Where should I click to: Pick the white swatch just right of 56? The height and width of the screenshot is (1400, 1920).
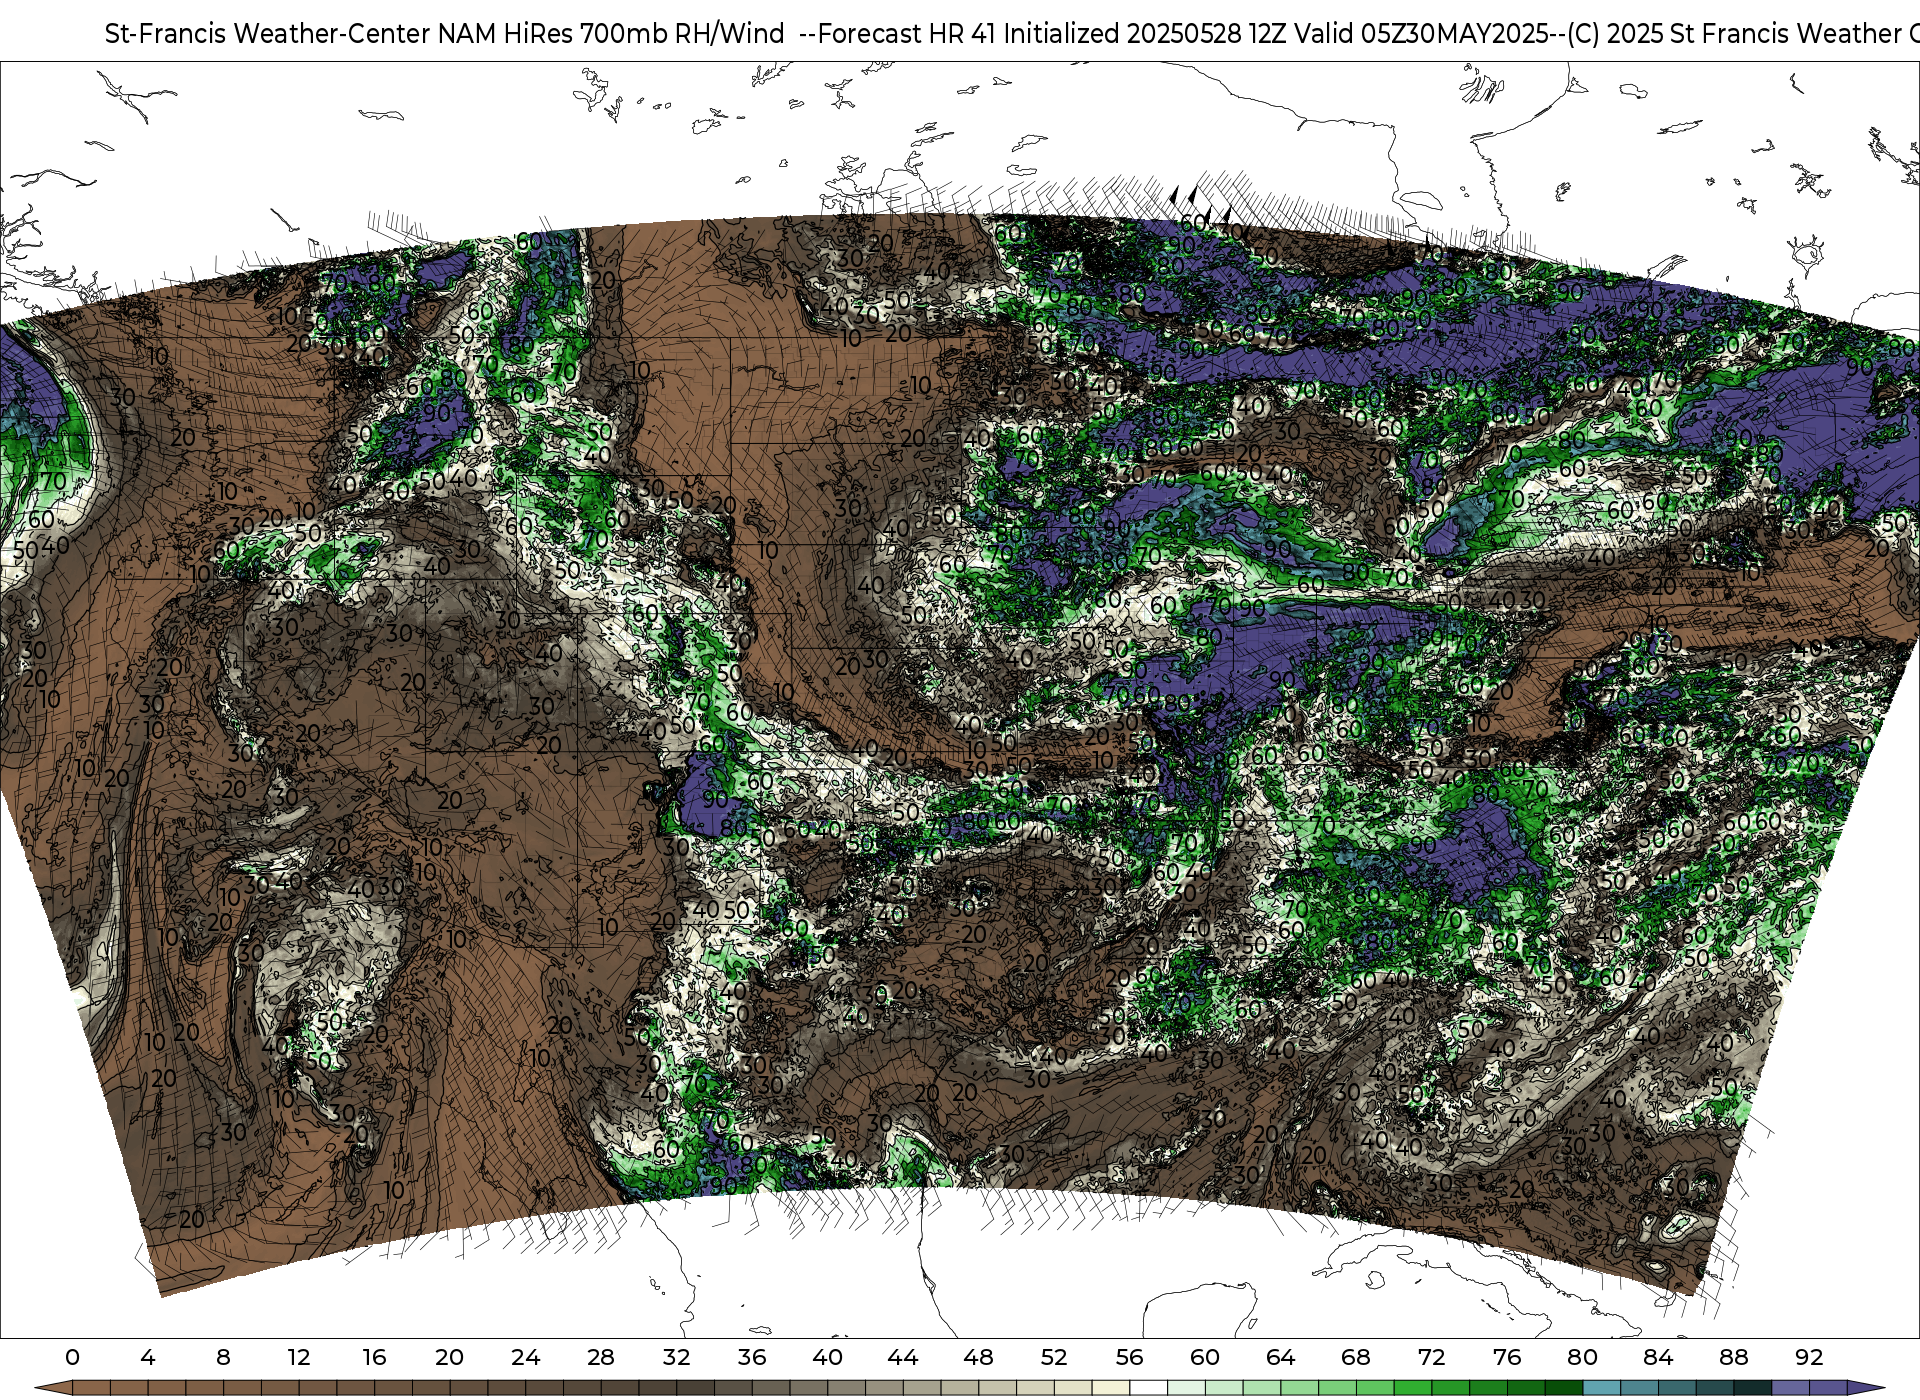pos(1148,1388)
